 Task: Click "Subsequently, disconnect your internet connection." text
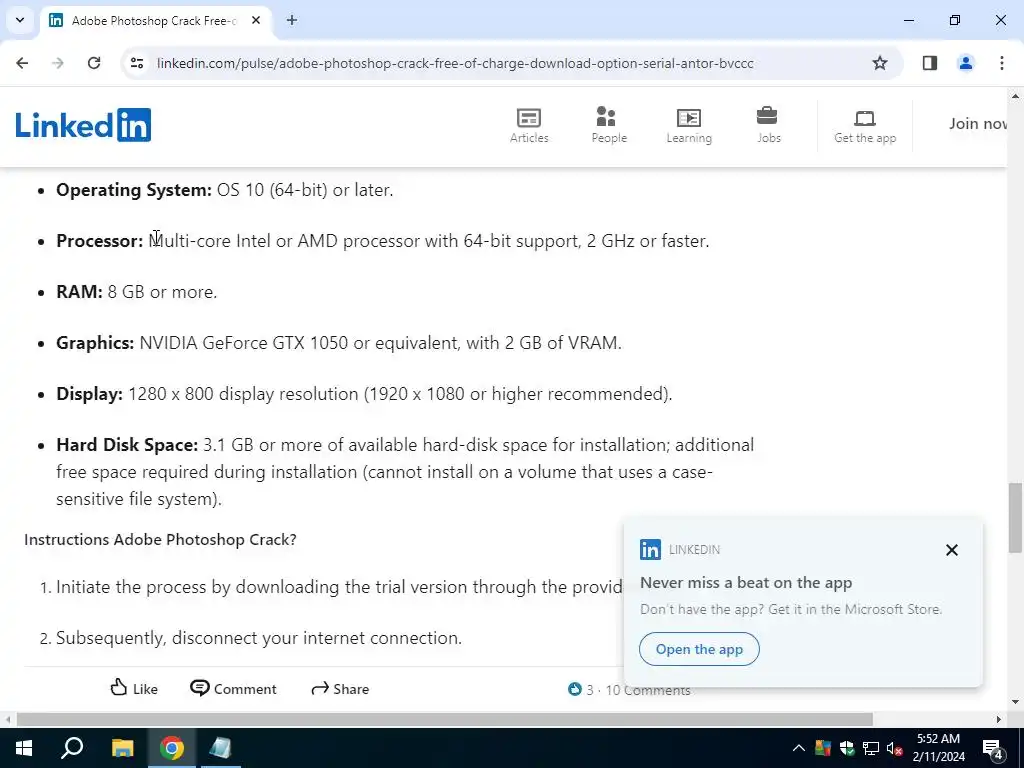[x=259, y=638]
